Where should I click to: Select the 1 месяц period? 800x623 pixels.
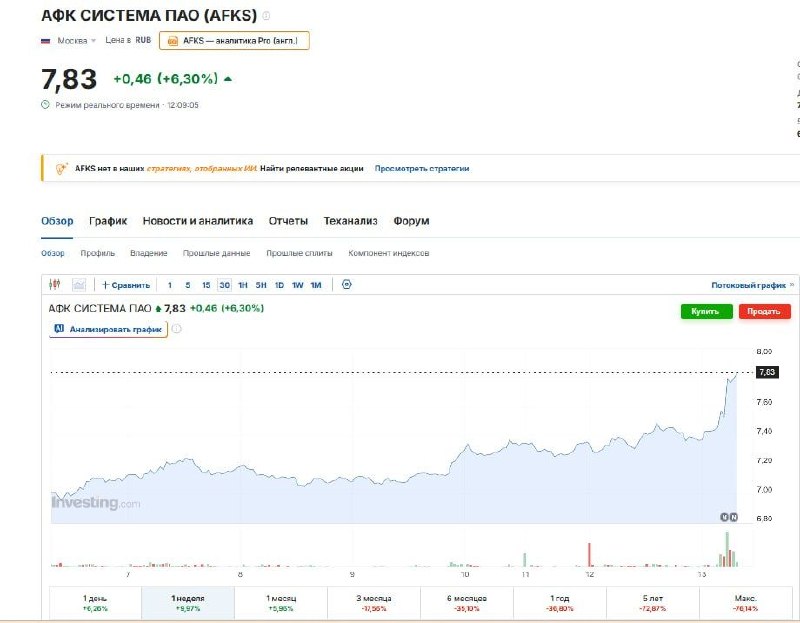(x=281, y=603)
